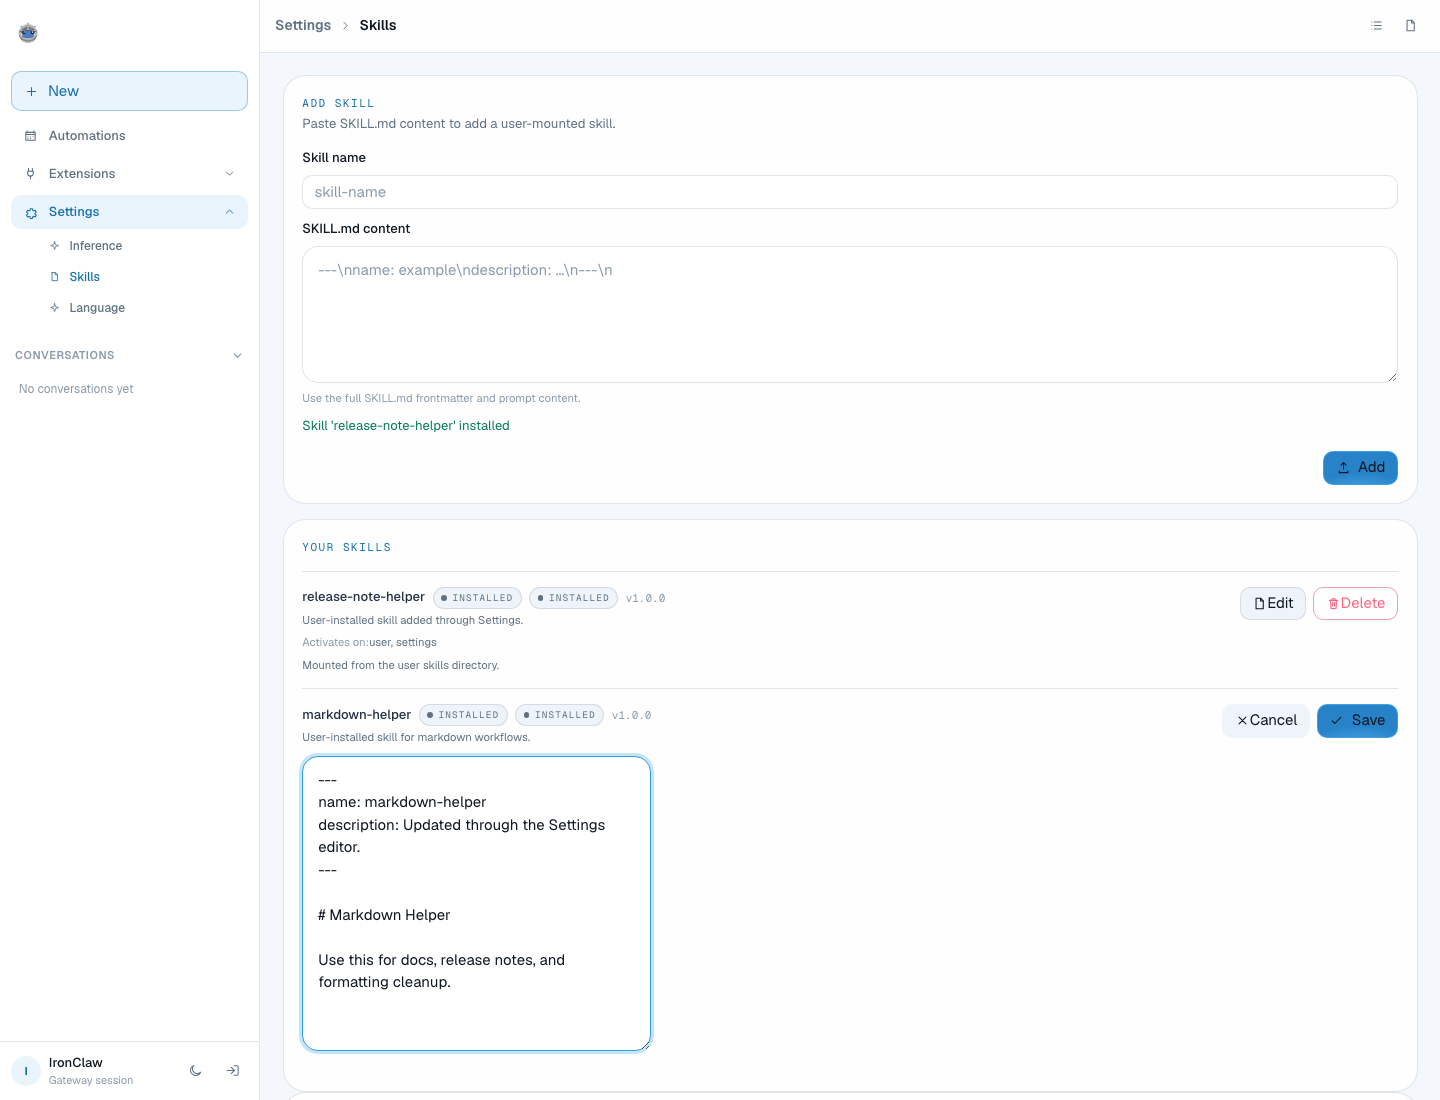Click the IronClaw user avatar
The image size is (1440, 1100).
tap(26, 1071)
